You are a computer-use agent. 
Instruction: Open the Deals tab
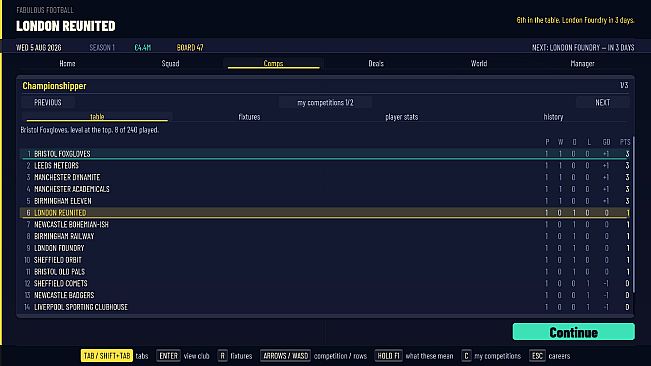pyautogui.click(x=376, y=63)
